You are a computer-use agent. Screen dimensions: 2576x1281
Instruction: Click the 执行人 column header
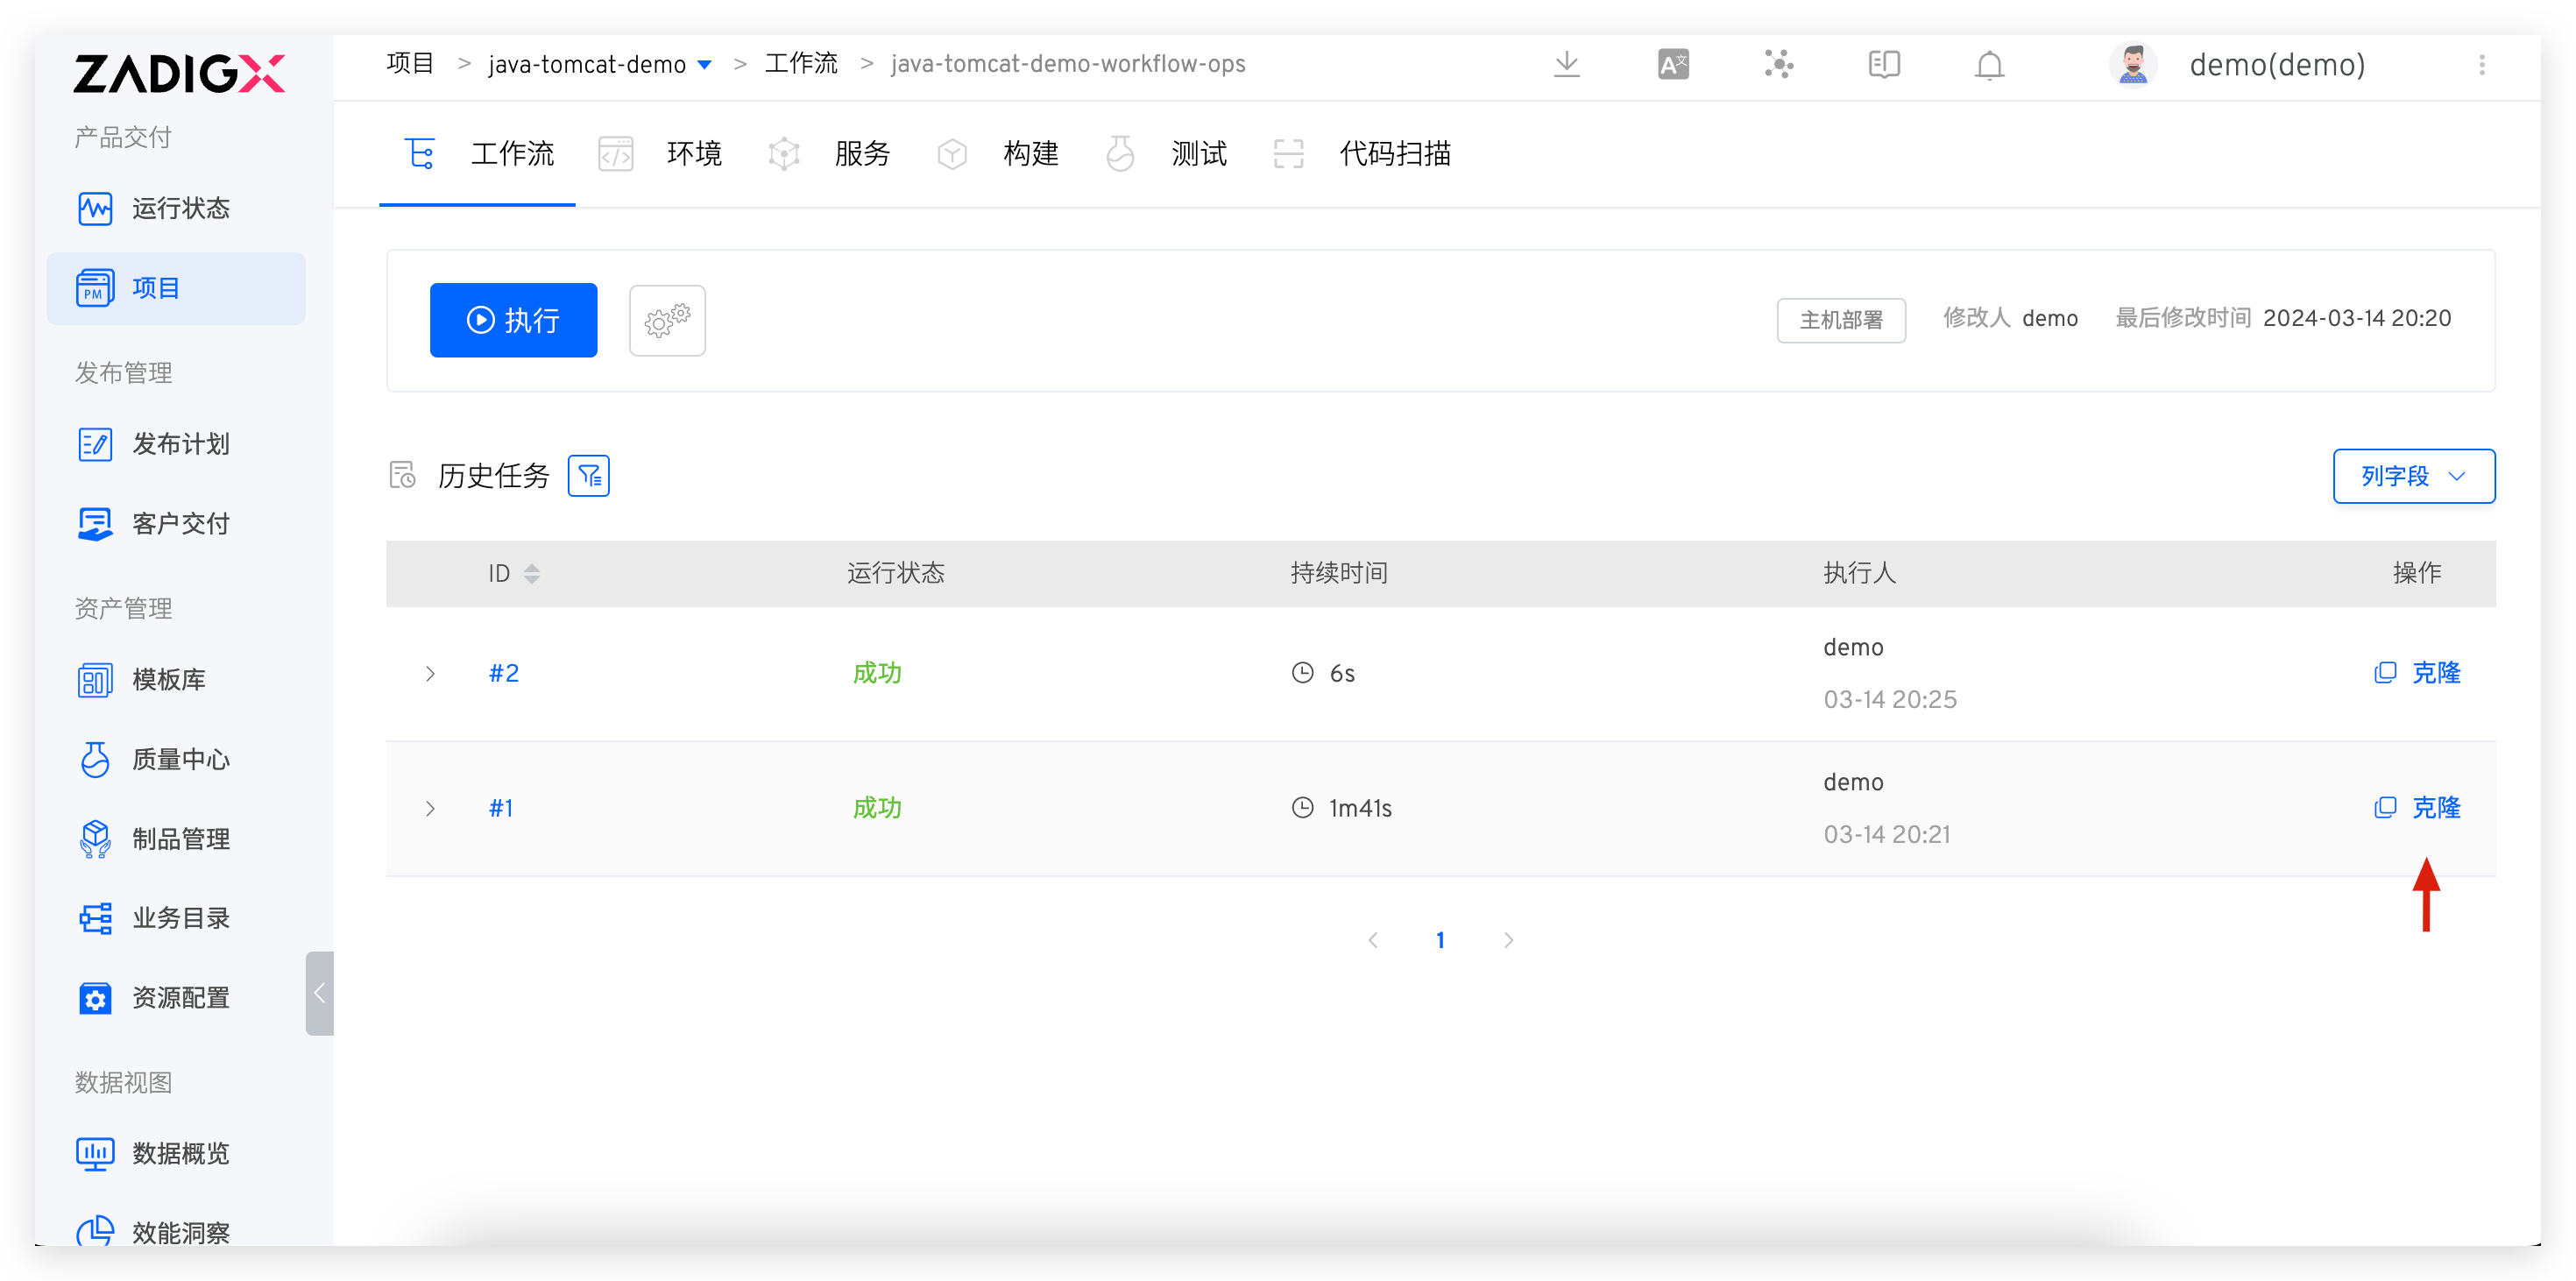point(1860,574)
